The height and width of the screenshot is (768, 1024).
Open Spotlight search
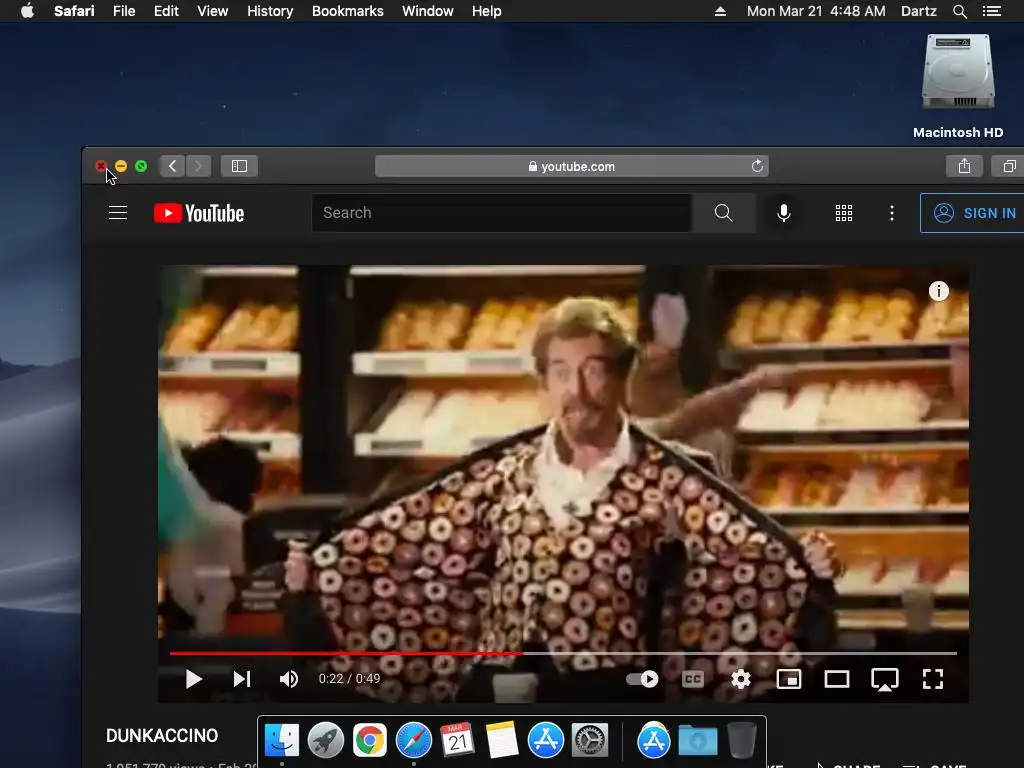tap(959, 11)
